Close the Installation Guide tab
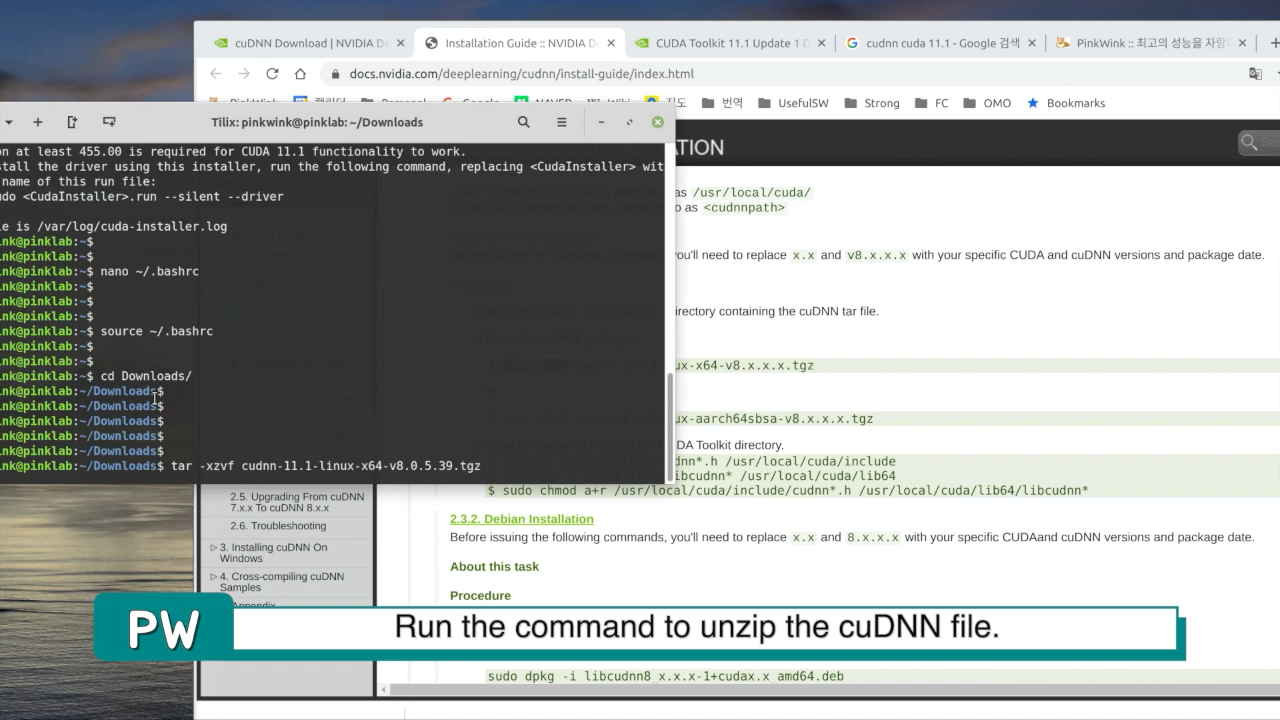Viewport: 1280px width, 720px height. [611, 43]
